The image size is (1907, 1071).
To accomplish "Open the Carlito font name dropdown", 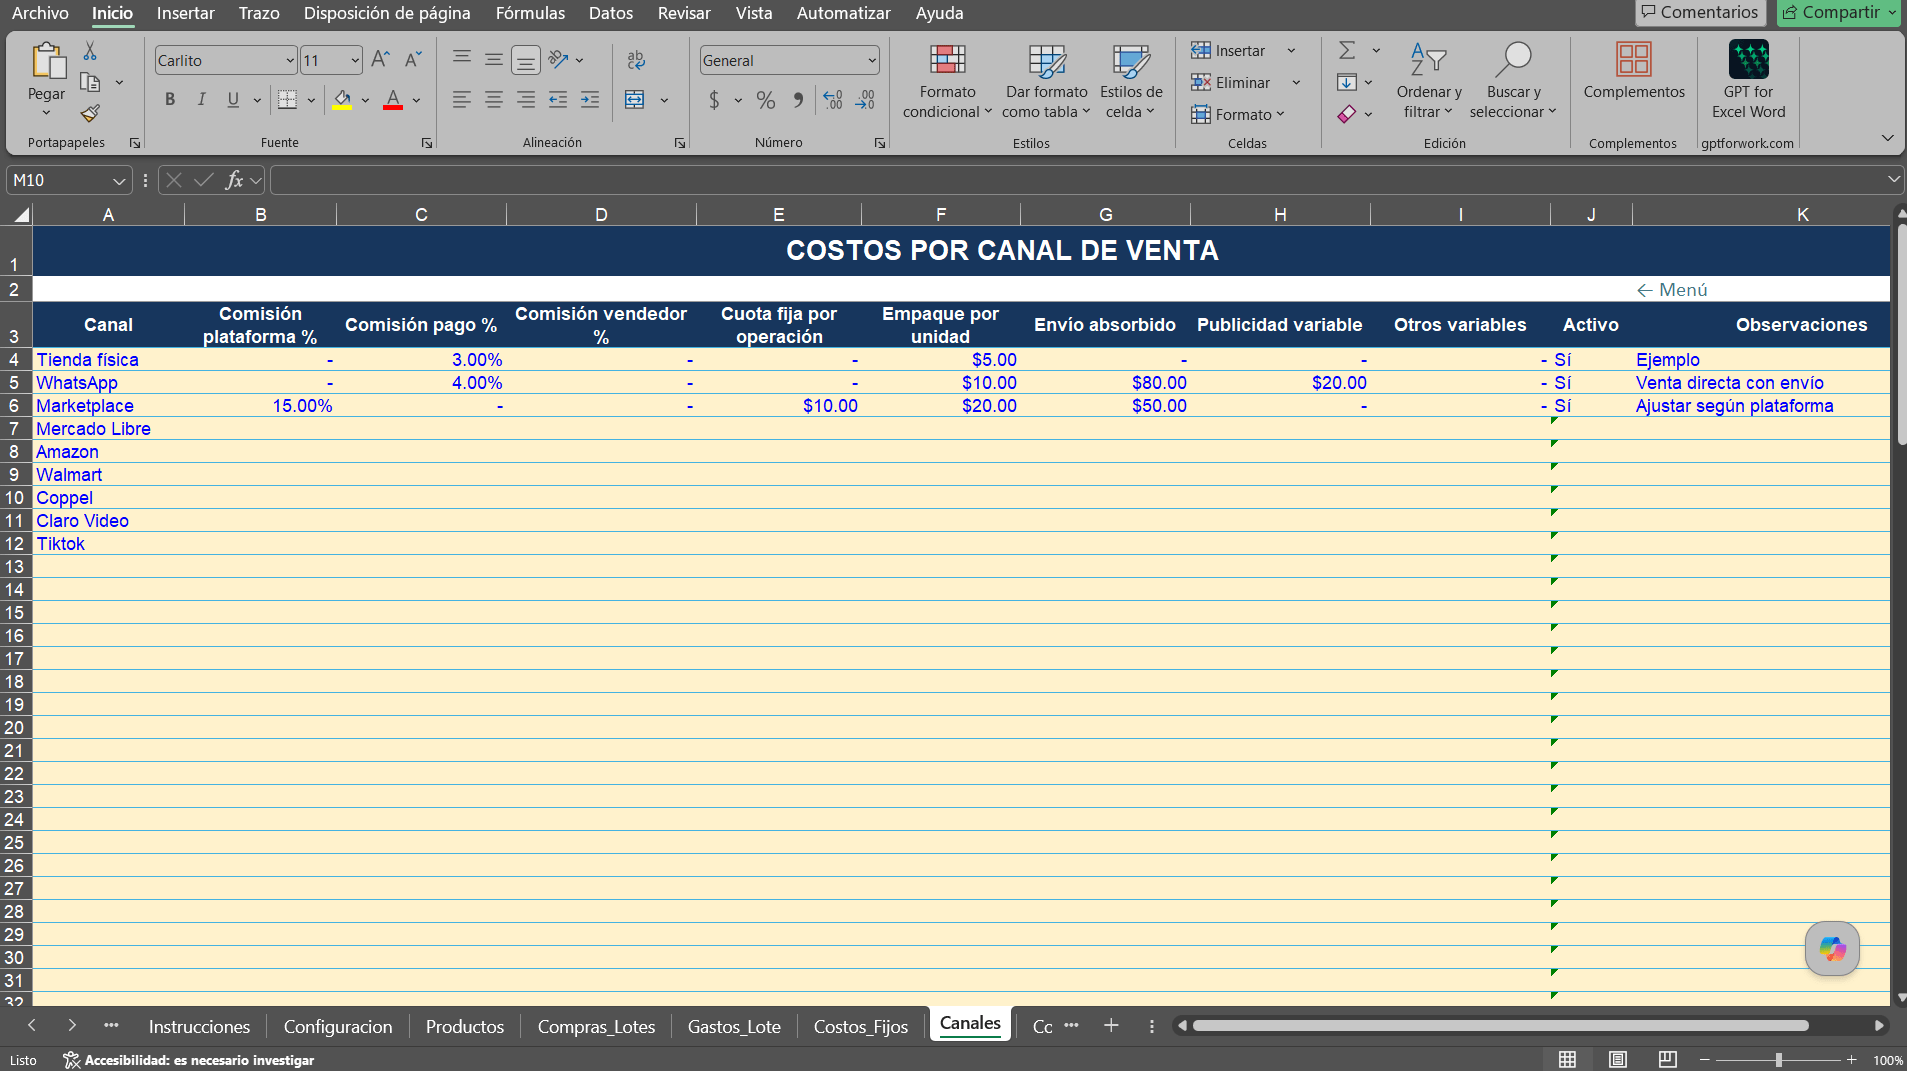I will 290,61.
